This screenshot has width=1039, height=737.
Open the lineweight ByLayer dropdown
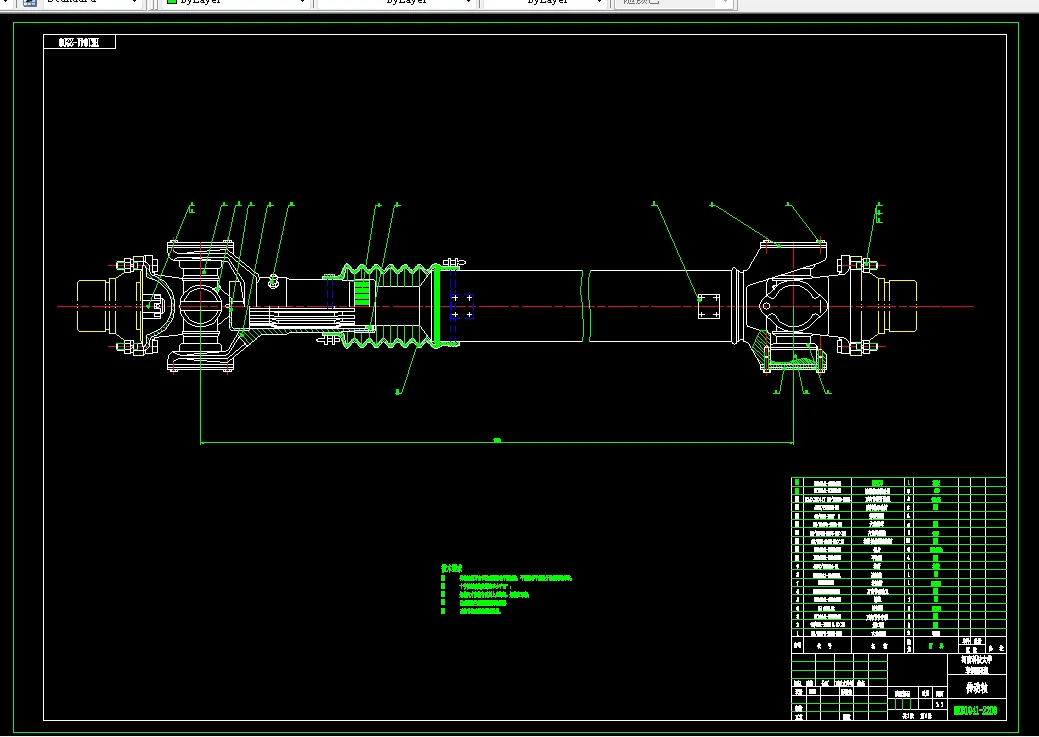[x=545, y=3]
